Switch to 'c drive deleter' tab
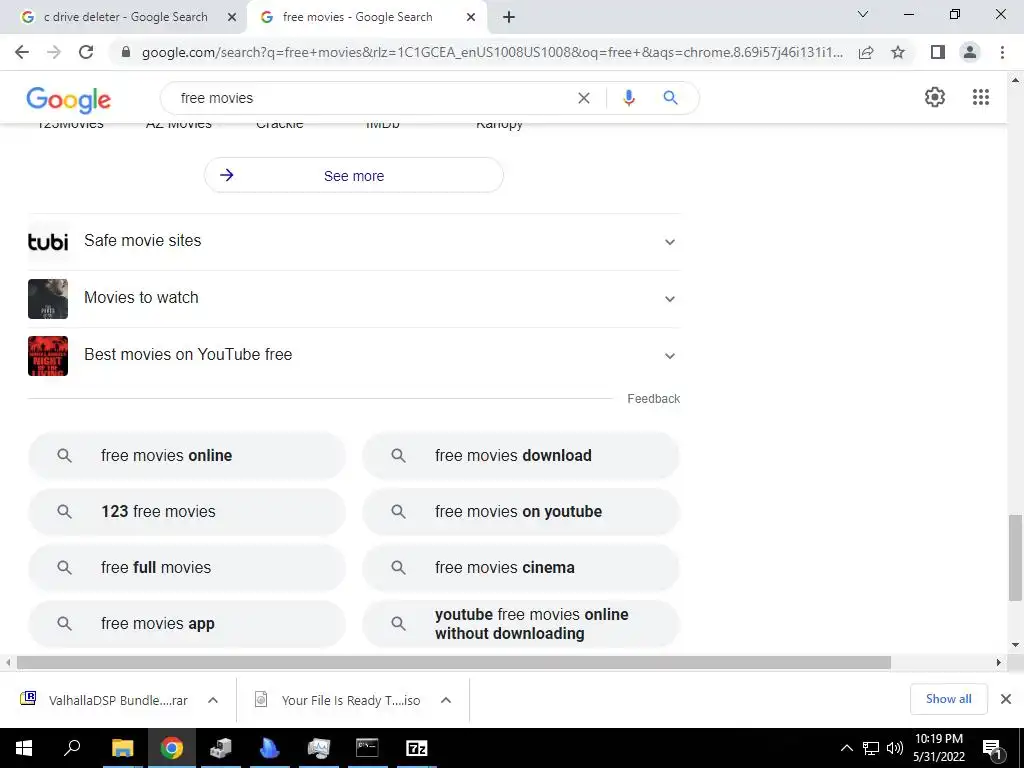1024x768 pixels. click(125, 18)
